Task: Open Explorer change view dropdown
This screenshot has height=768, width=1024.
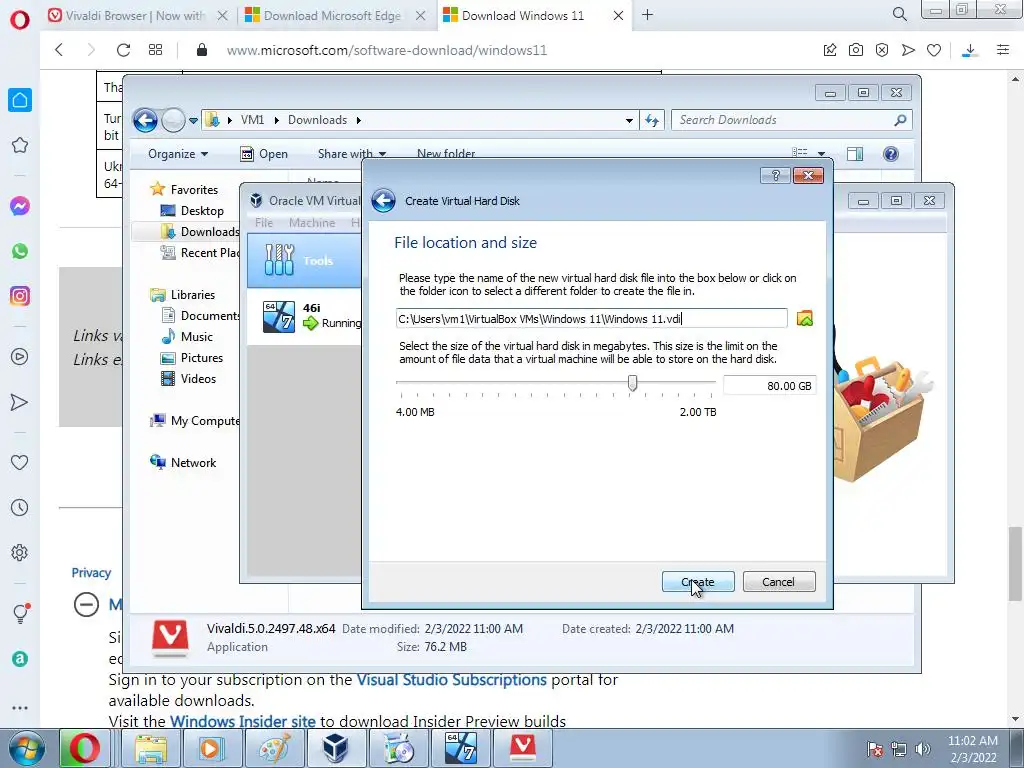Action: click(x=821, y=154)
